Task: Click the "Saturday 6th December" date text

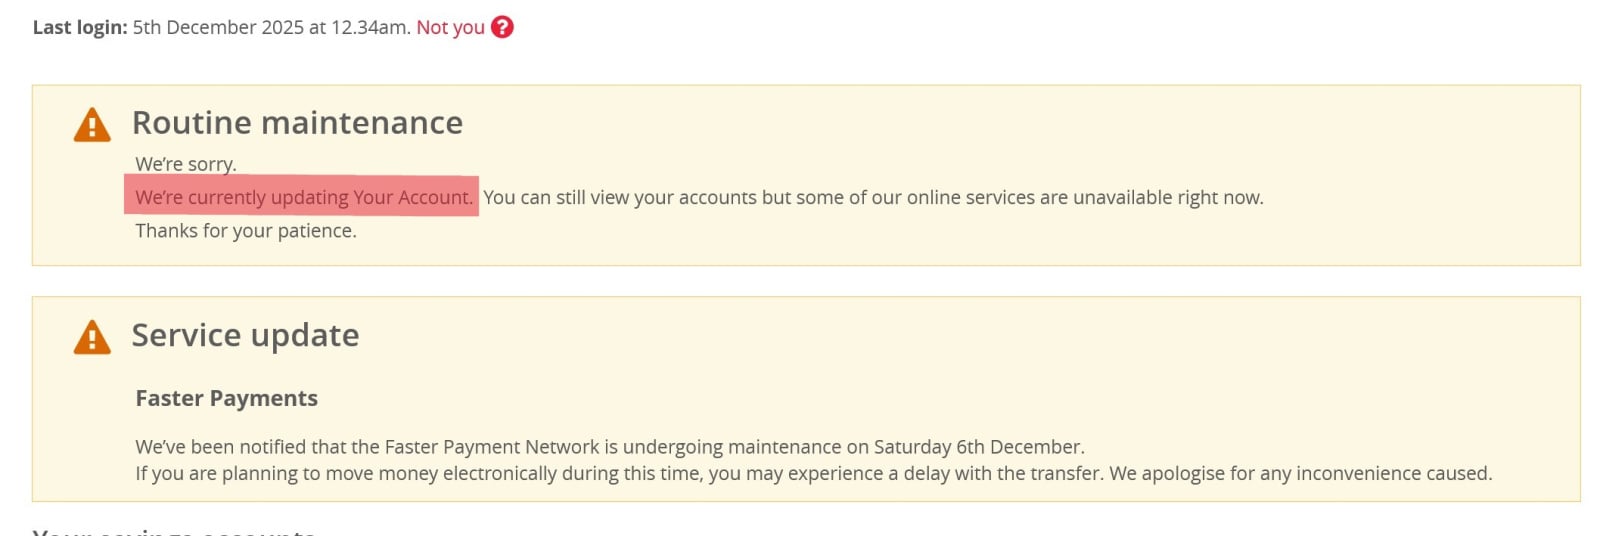Action: [977, 447]
